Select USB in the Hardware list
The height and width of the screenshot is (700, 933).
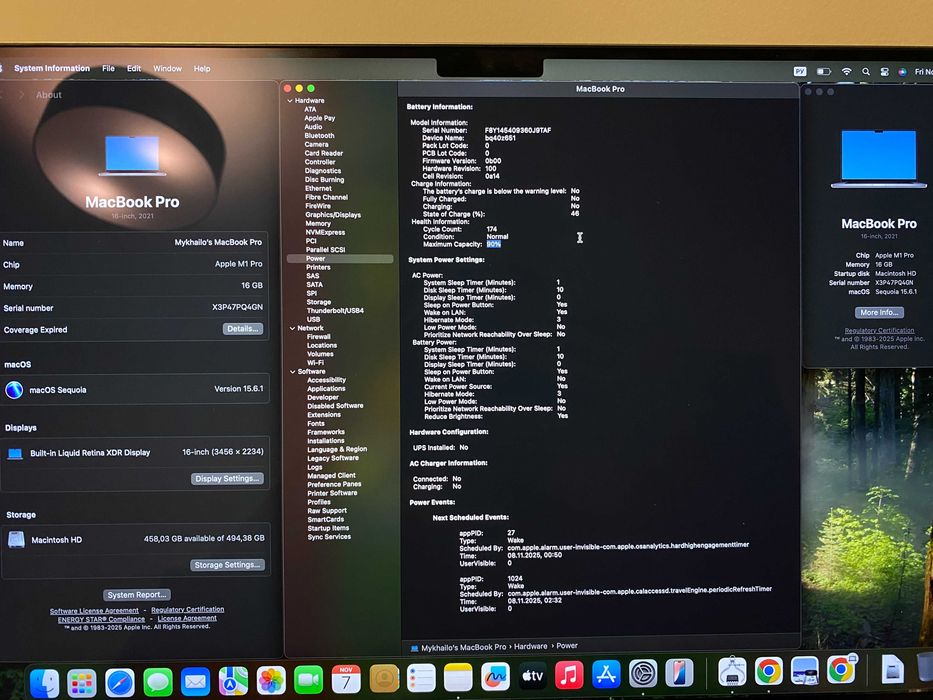(314, 319)
